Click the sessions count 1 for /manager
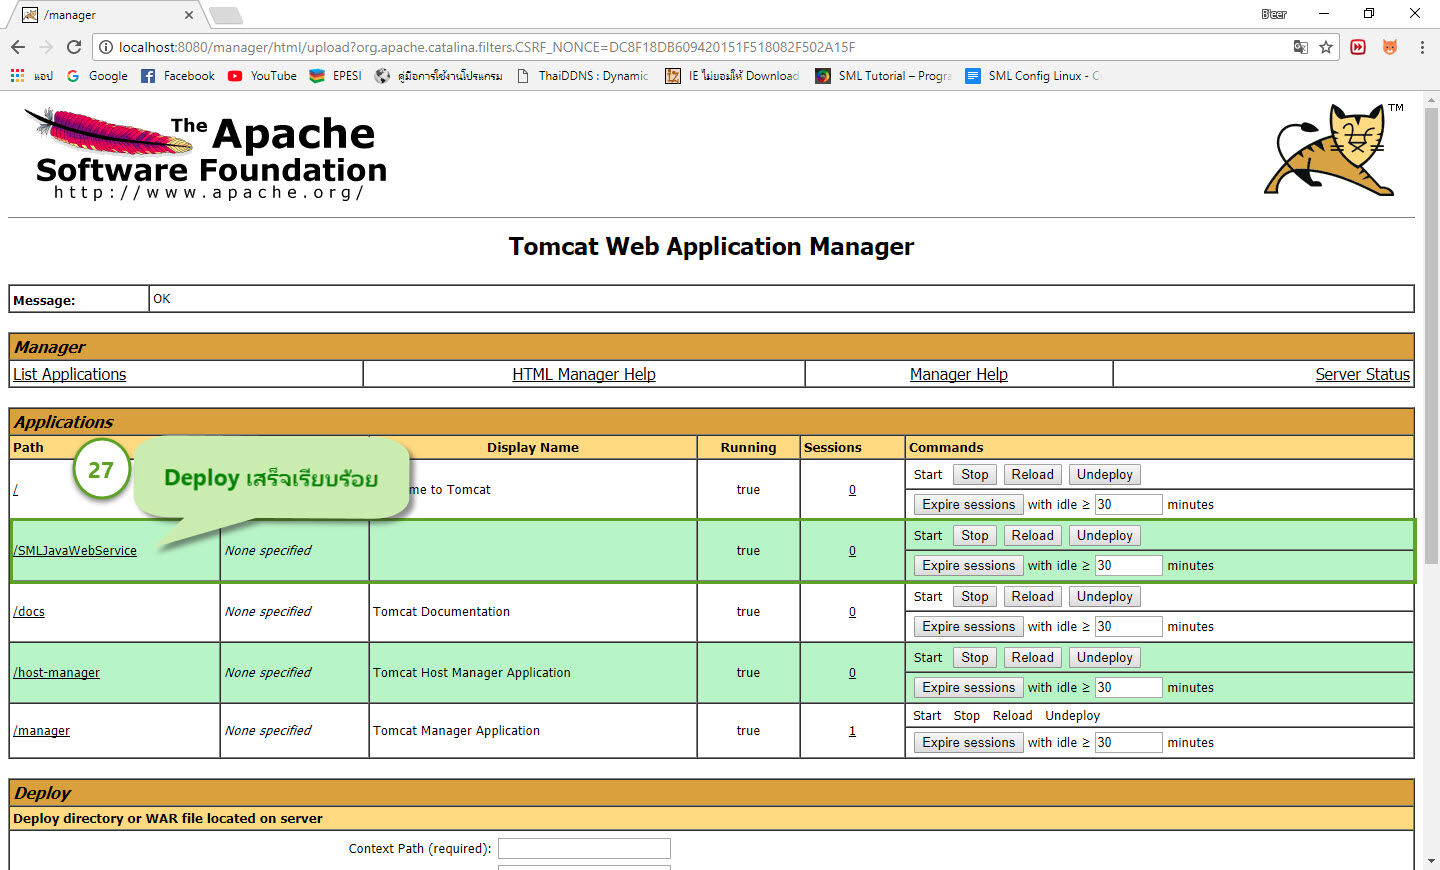1440x870 pixels. (852, 731)
